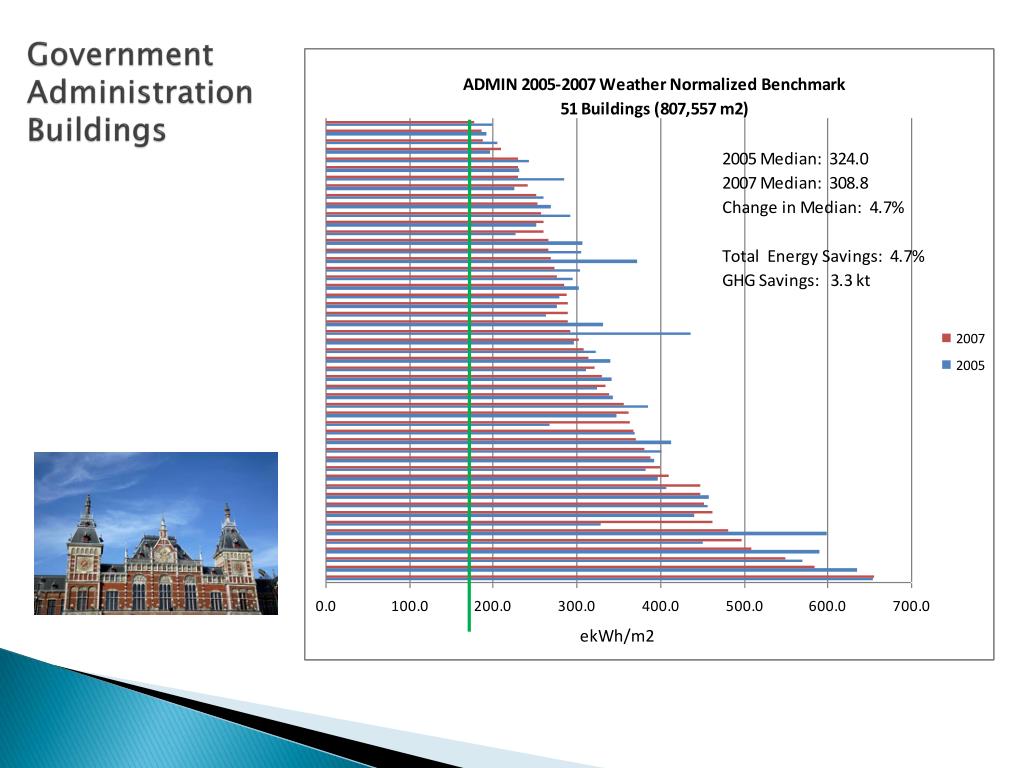Screen dimensions: 1024x768
Task: Select the 2005 legend label
Action: (970, 365)
